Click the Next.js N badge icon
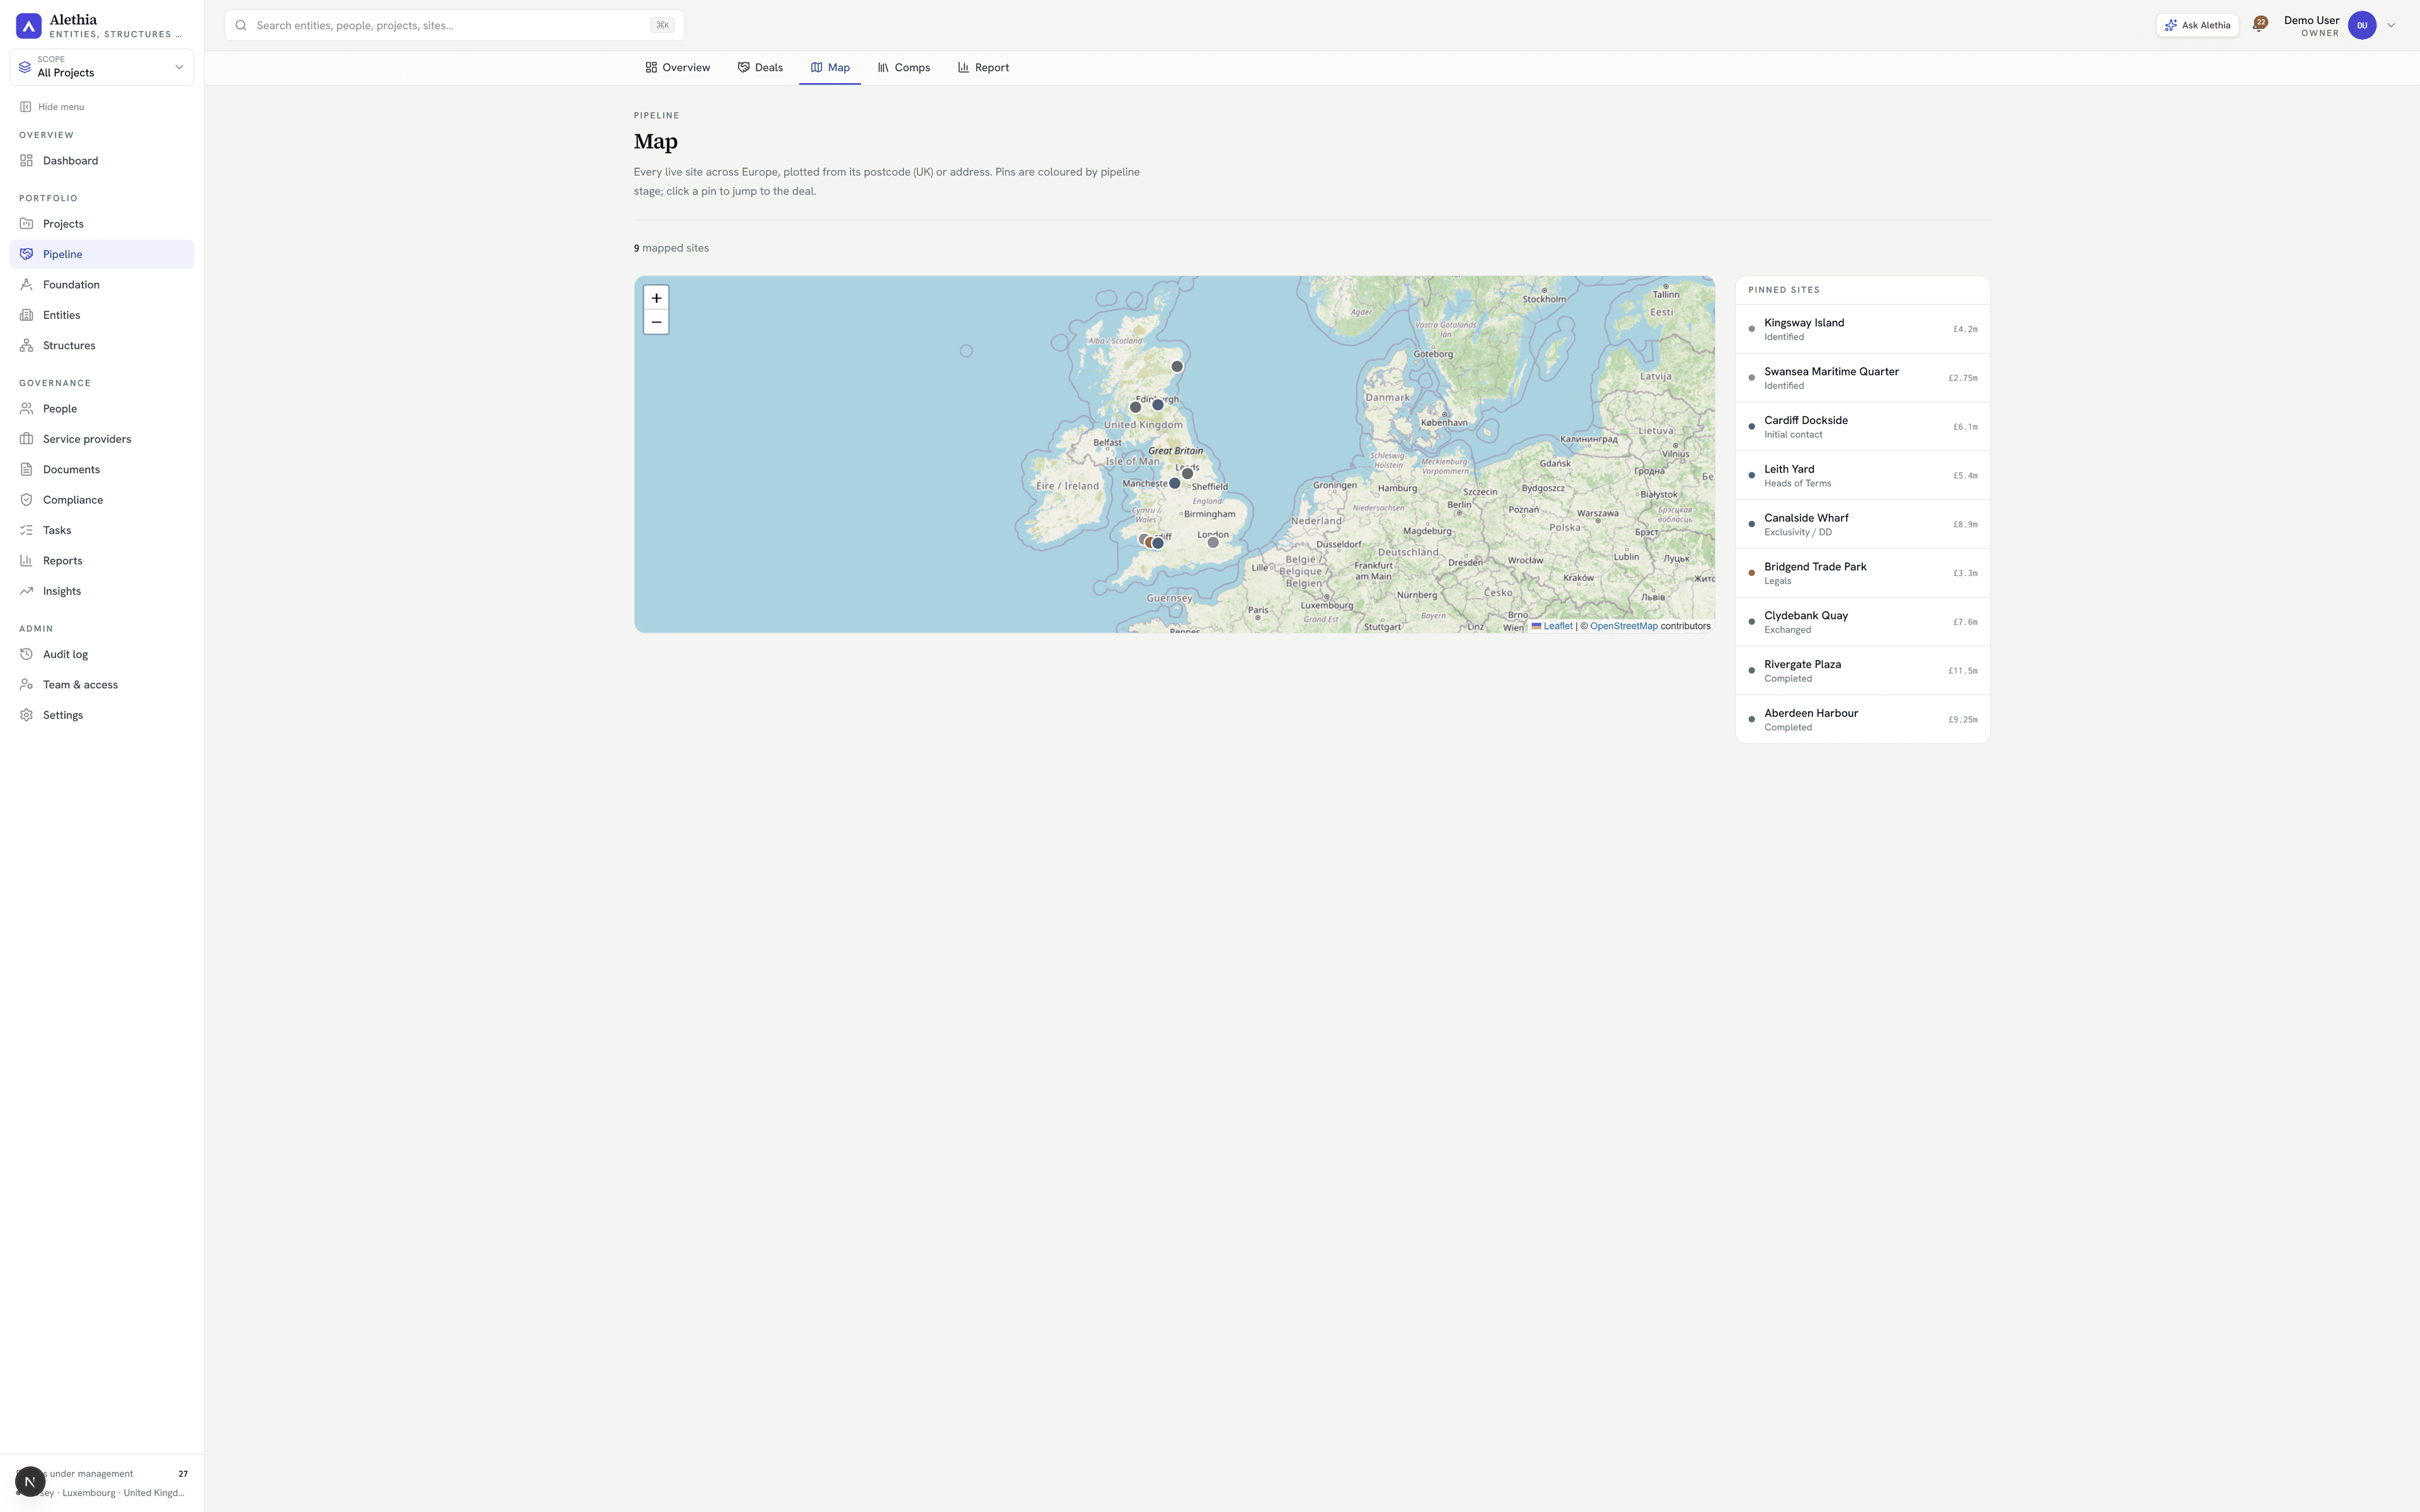2420x1512 pixels. (30, 1481)
